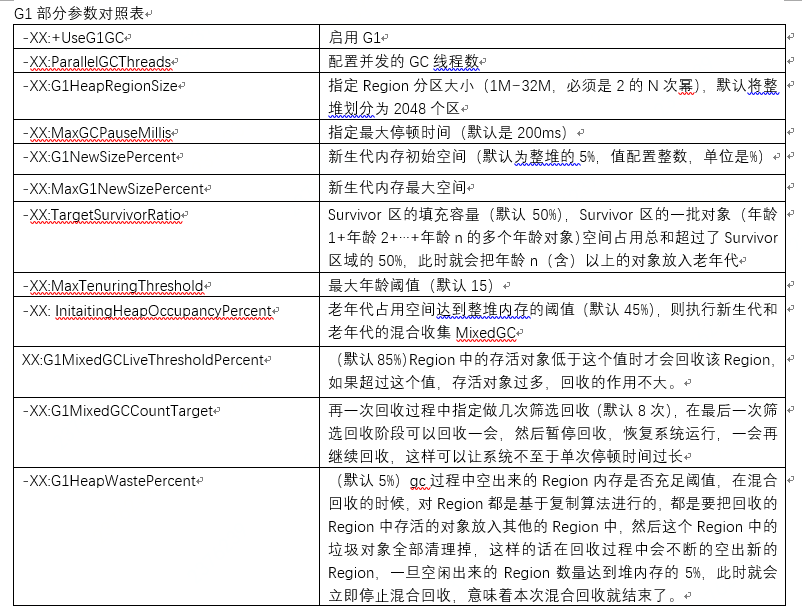
Task: Click the description starting '老年代占用空间'
Action: point(553,321)
